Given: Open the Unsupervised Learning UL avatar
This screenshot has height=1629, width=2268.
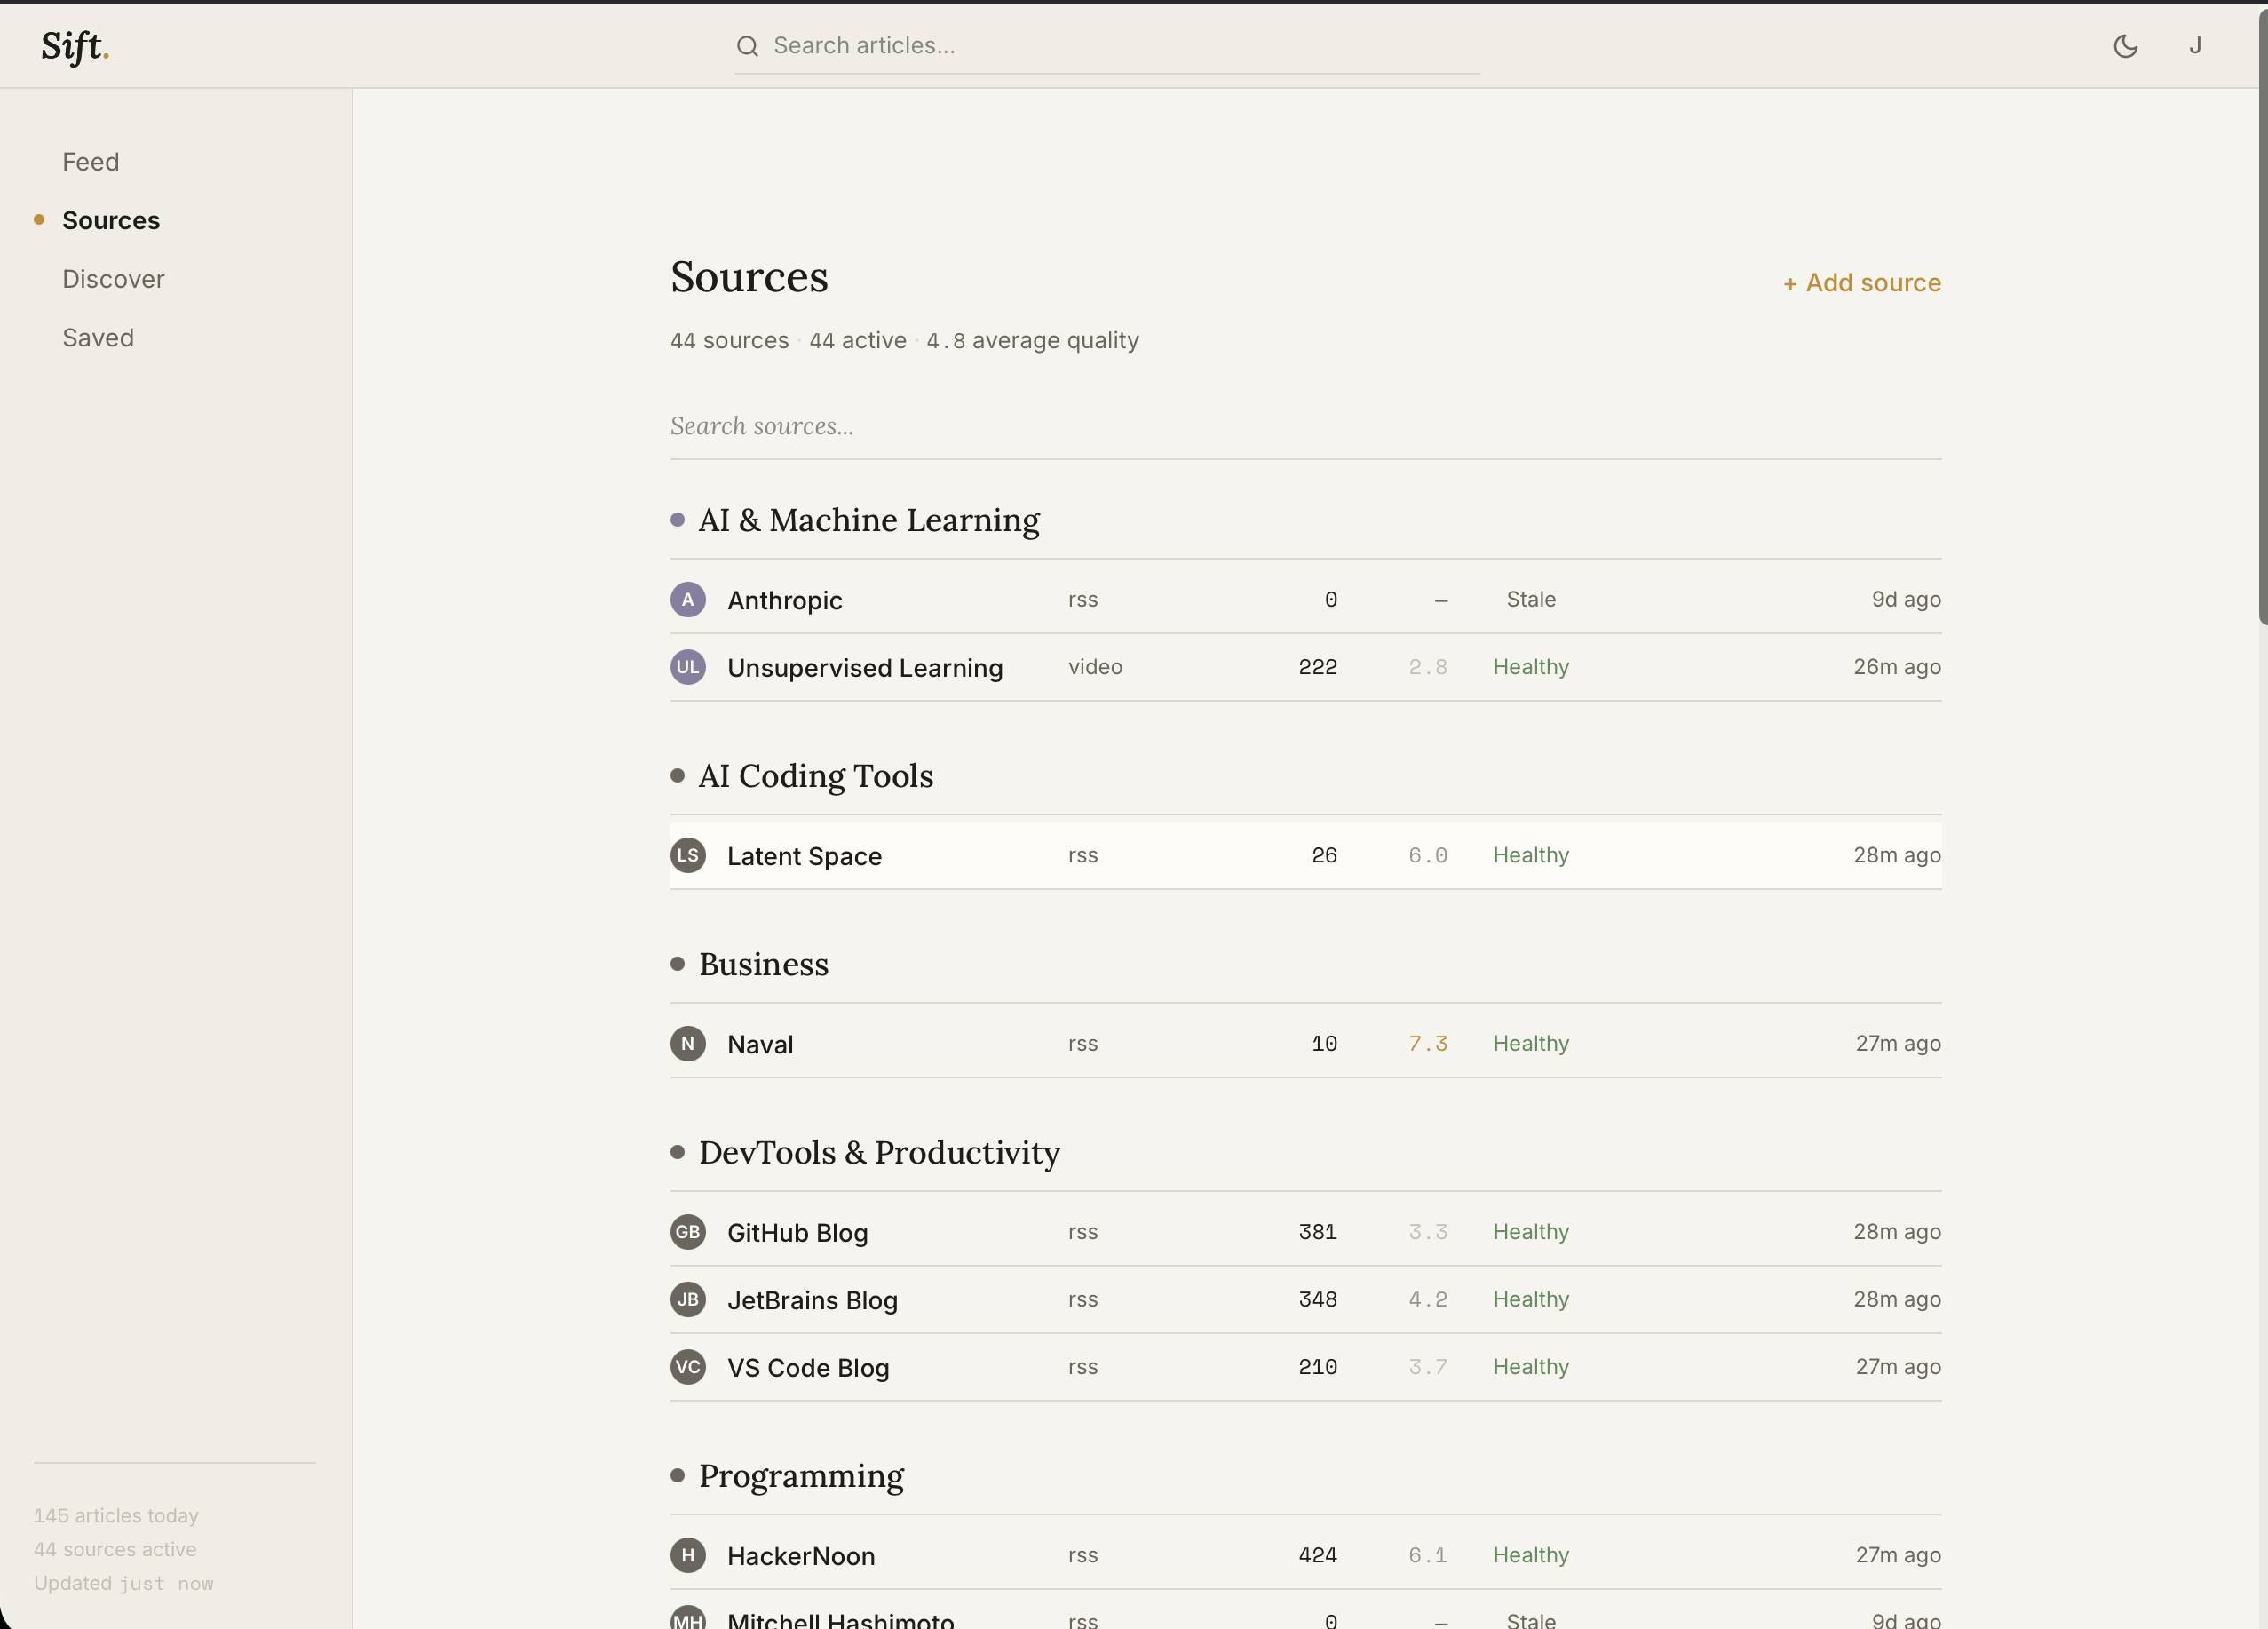Looking at the screenshot, I should (x=687, y=667).
